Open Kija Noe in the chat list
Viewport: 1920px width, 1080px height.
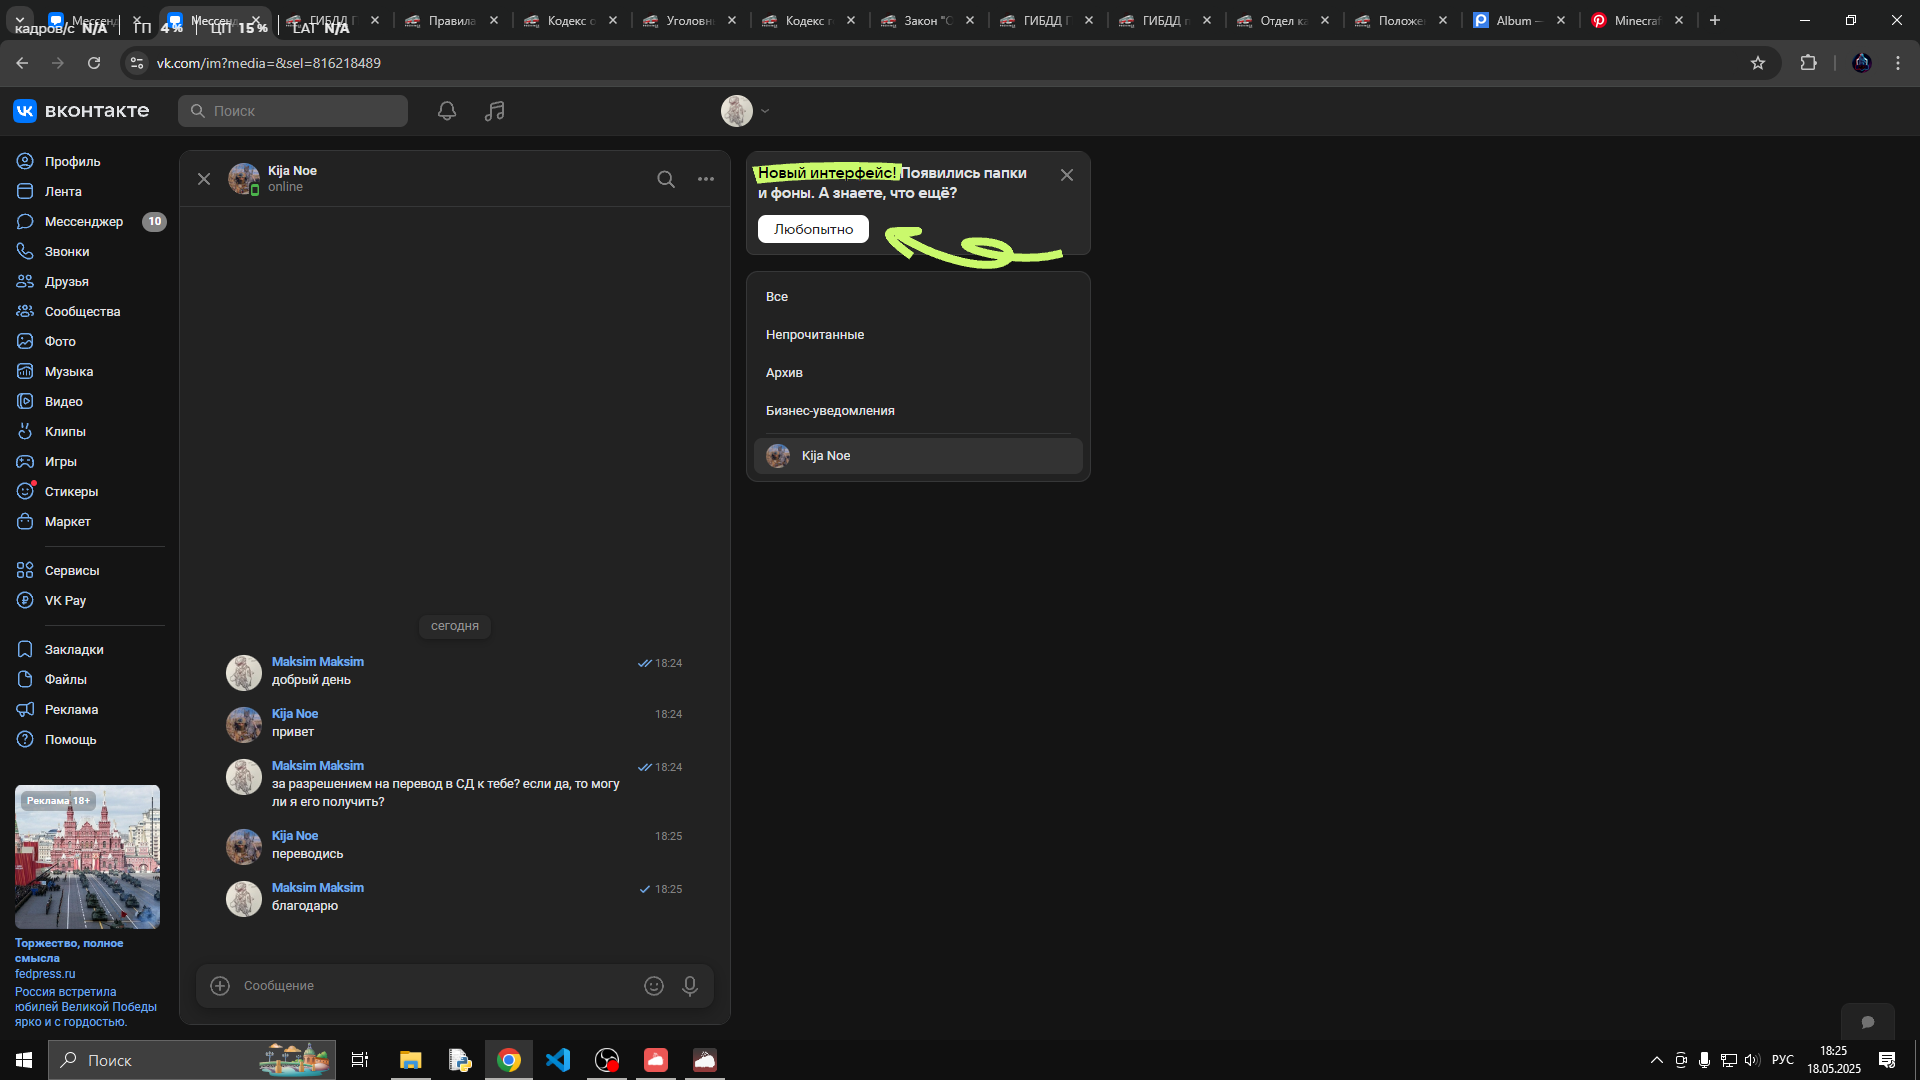[918, 456]
